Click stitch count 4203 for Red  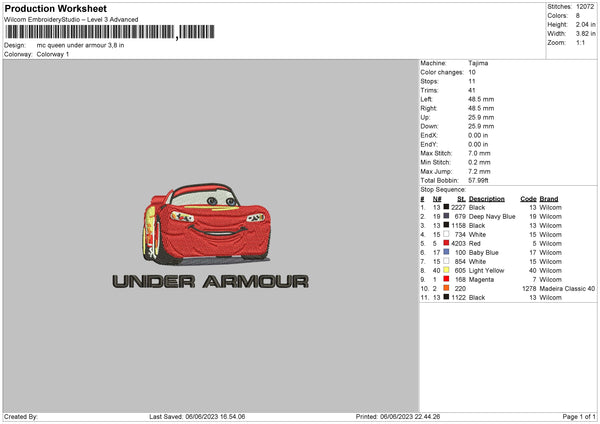pos(458,243)
